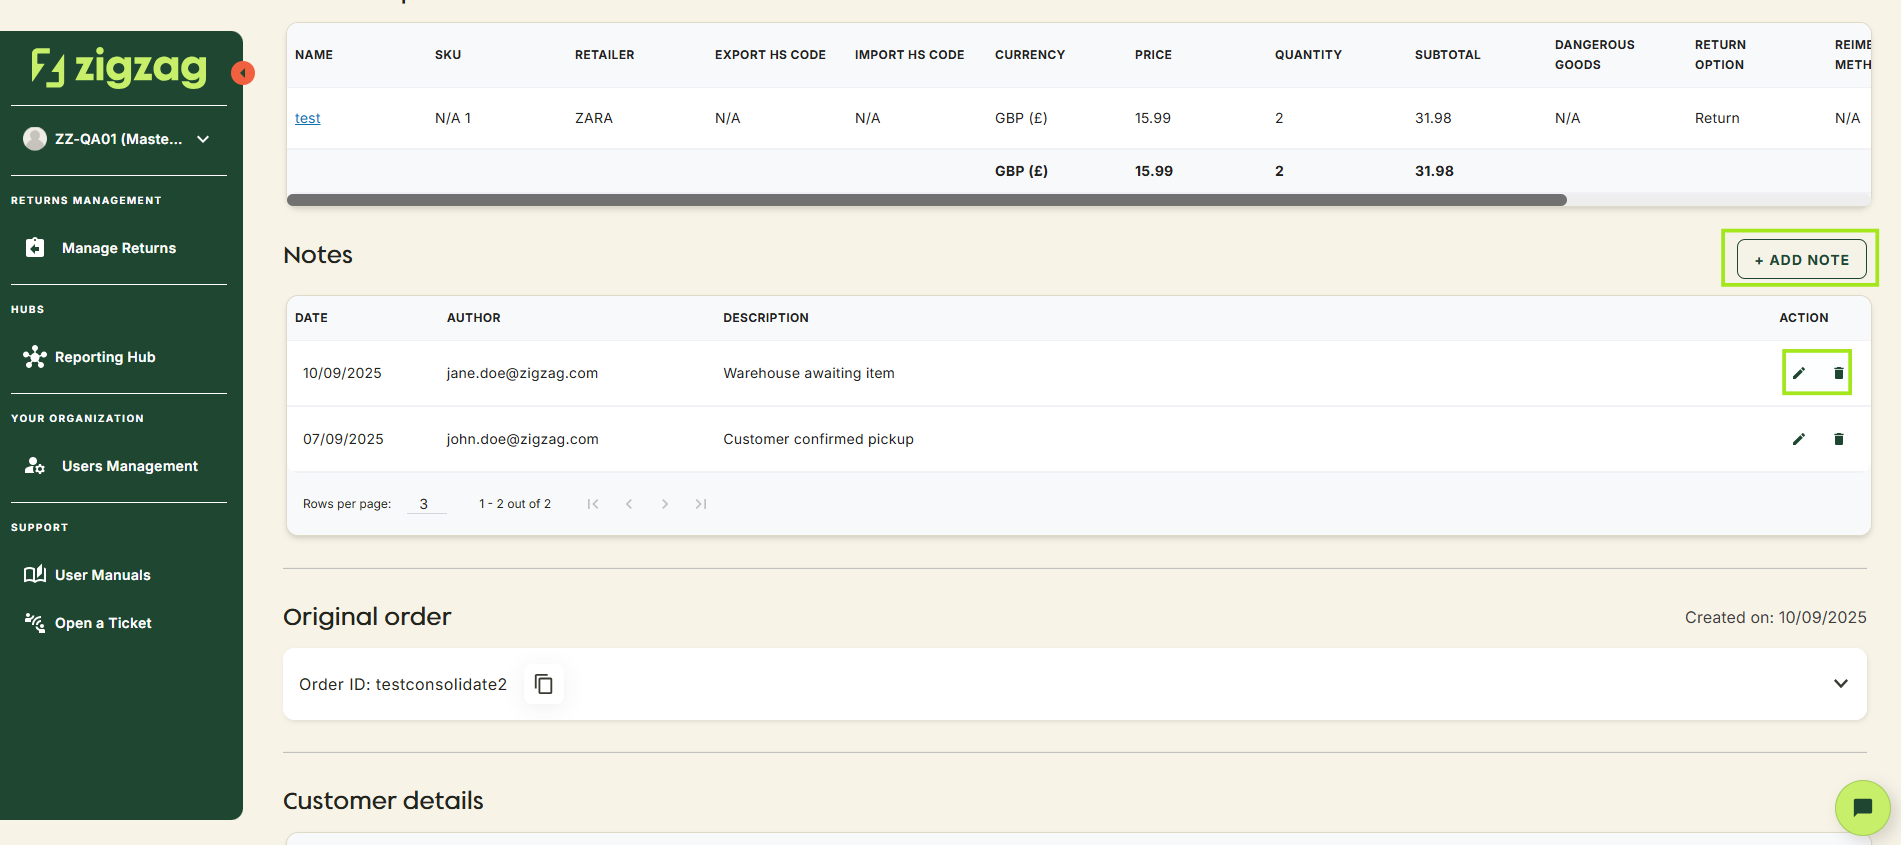The width and height of the screenshot is (1901, 845).
Task: Edit the 'Warehouse awaiting item' note
Action: tap(1798, 373)
